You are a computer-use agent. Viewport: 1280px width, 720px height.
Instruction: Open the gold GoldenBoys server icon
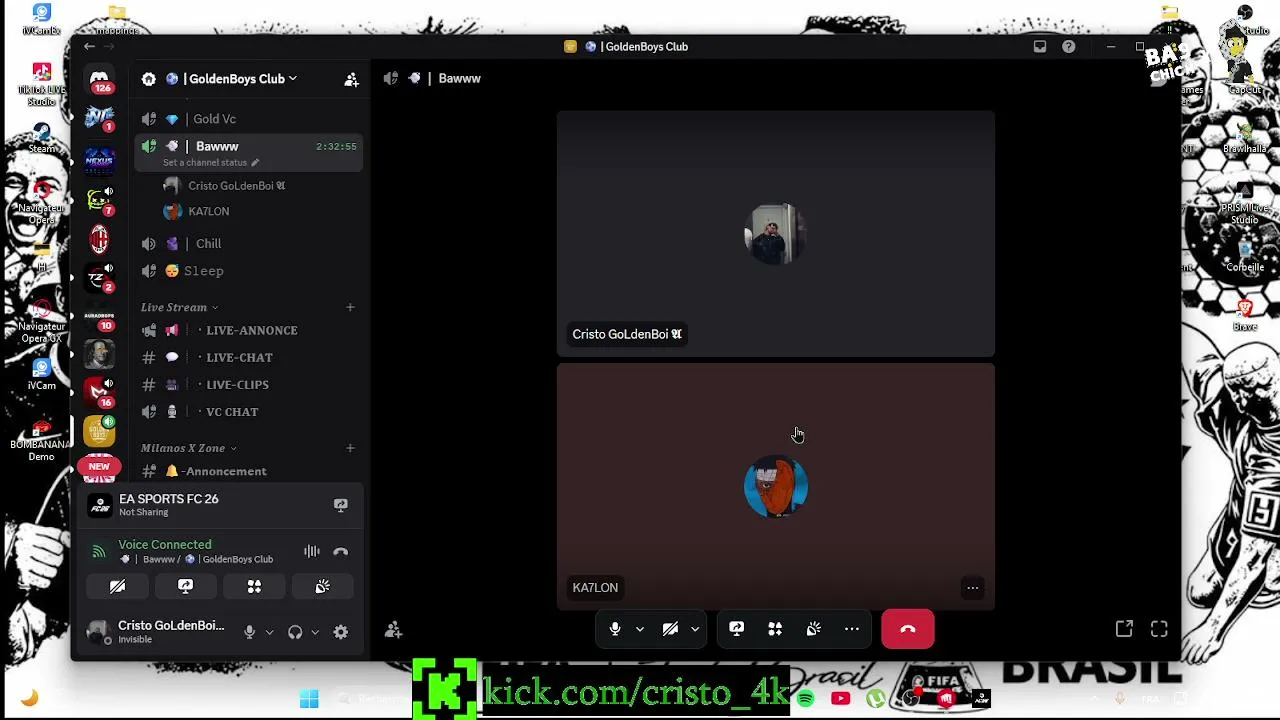(x=99, y=431)
